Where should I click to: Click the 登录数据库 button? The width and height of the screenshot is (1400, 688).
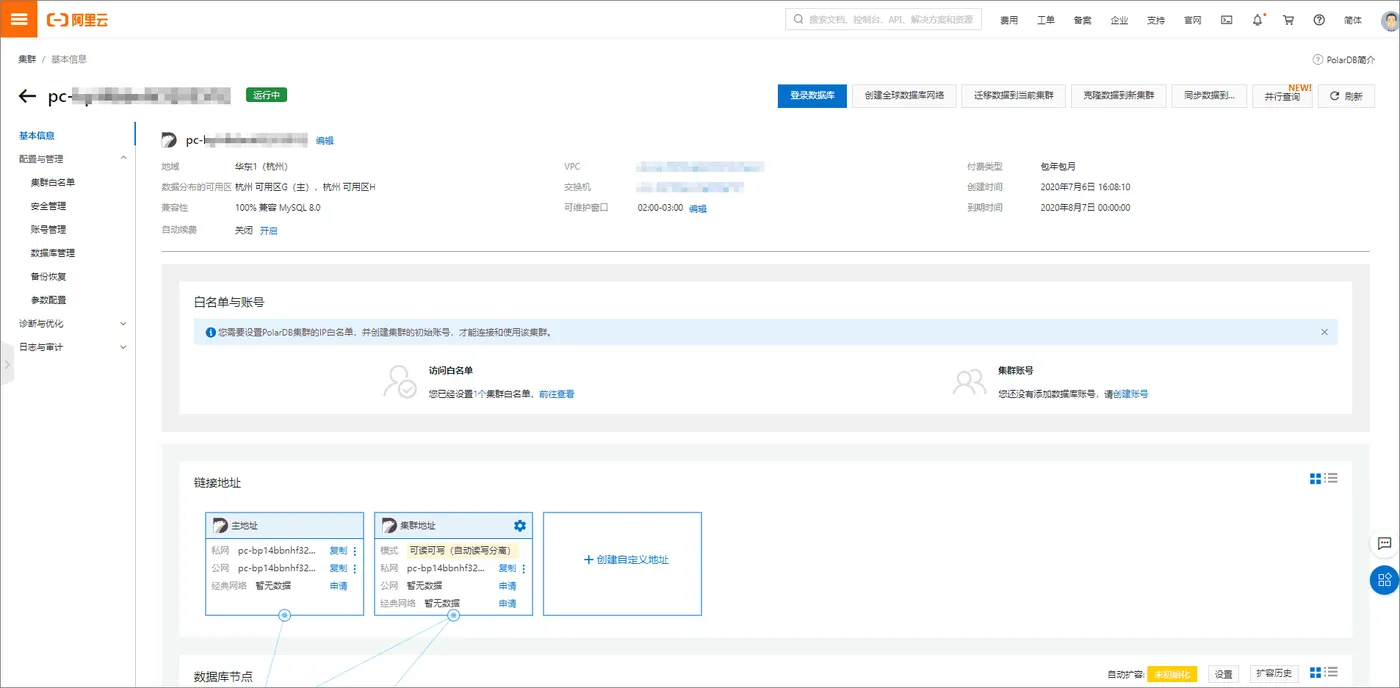(x=812, y=96)
